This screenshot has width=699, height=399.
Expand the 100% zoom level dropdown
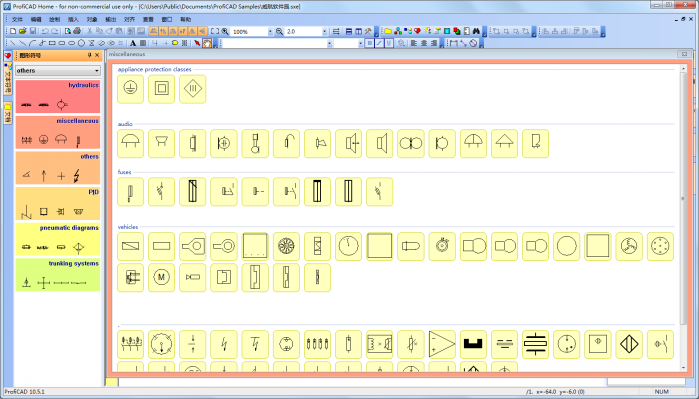point(270,32)
